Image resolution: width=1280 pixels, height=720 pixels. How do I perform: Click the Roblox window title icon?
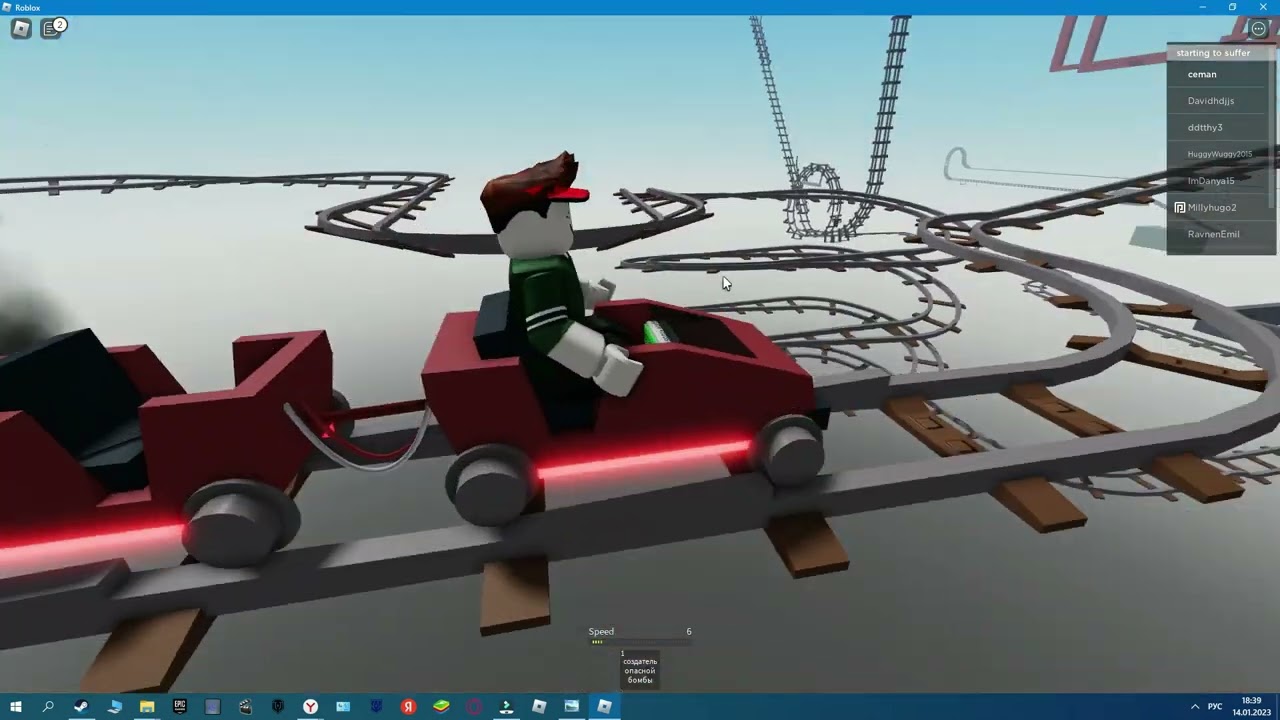pos(7,7)
